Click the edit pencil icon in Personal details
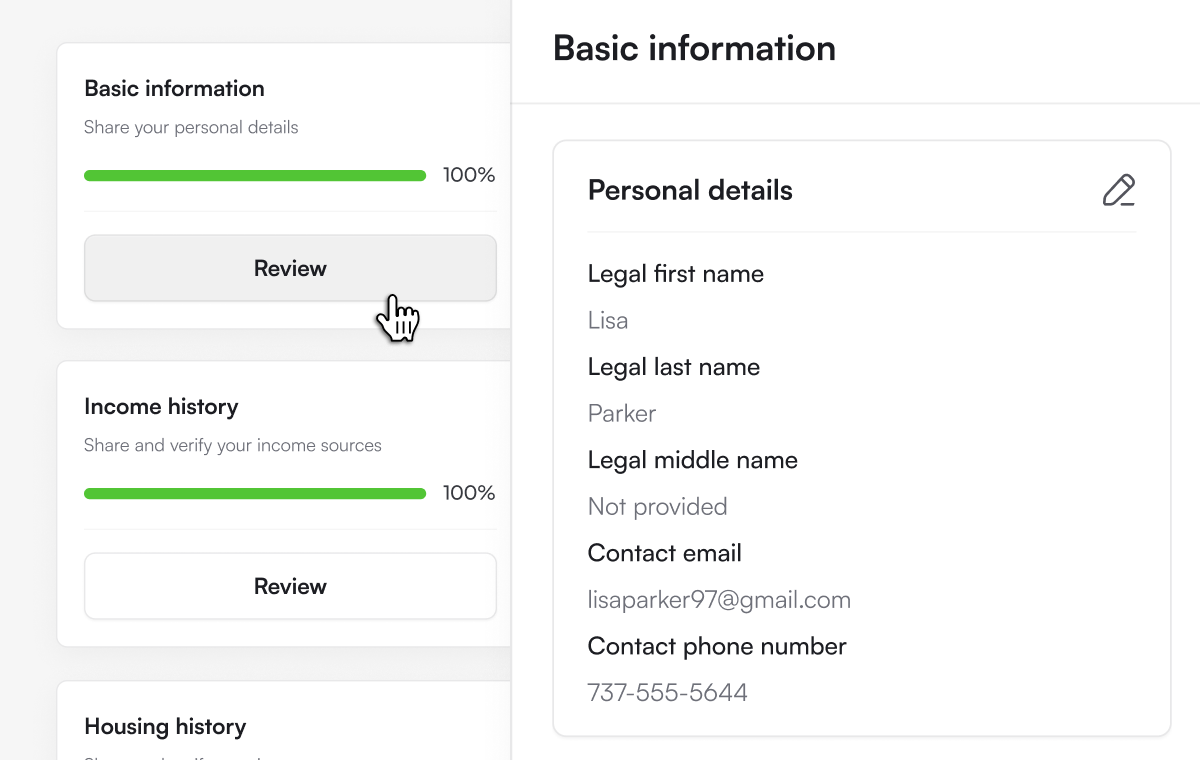Image resolution: width=1200 pixels, height=760 pixels. coord(1119,190)
